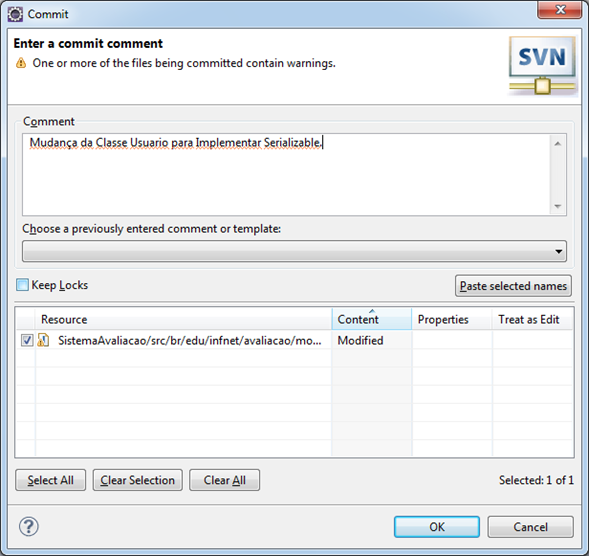Open previously entered comment dropdown
Viewport: 589px width, 556px height.
click(x=294, y=251)
